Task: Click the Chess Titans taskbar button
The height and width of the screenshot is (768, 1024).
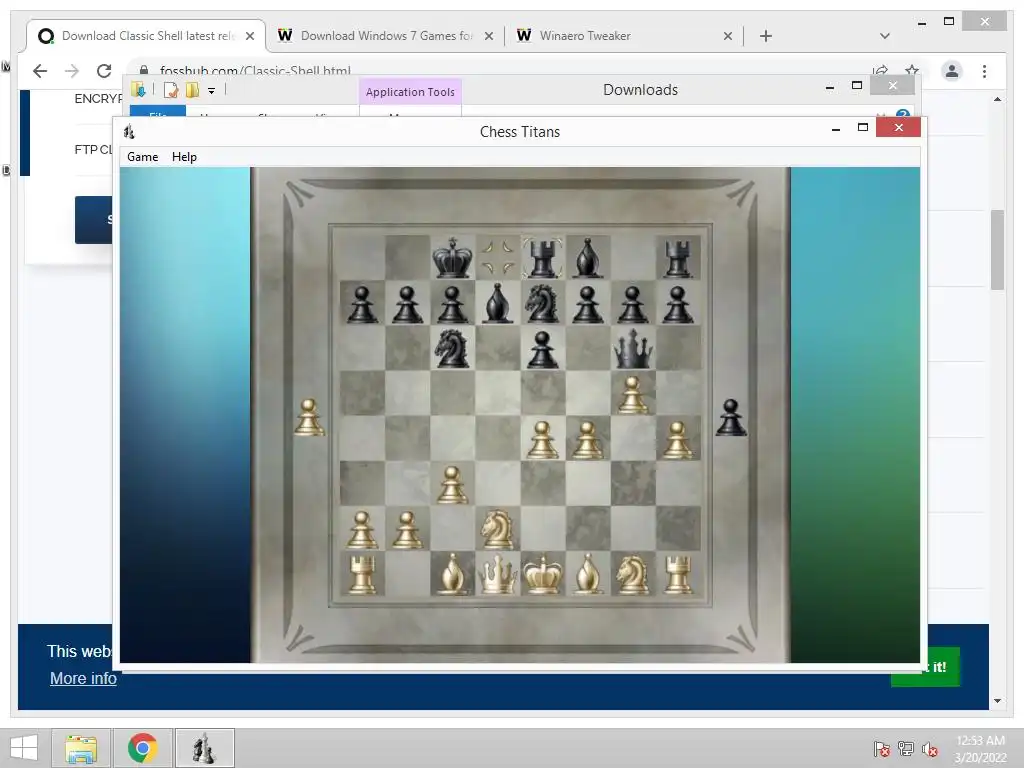Action: point(204,748)
